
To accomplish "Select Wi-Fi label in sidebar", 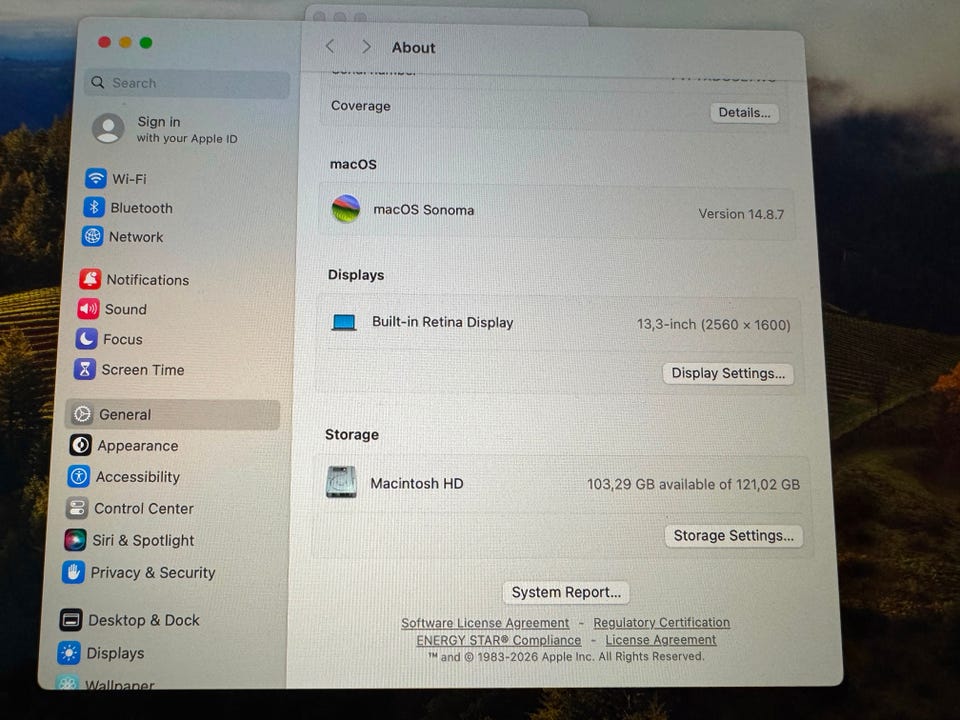I will point(129,179).
